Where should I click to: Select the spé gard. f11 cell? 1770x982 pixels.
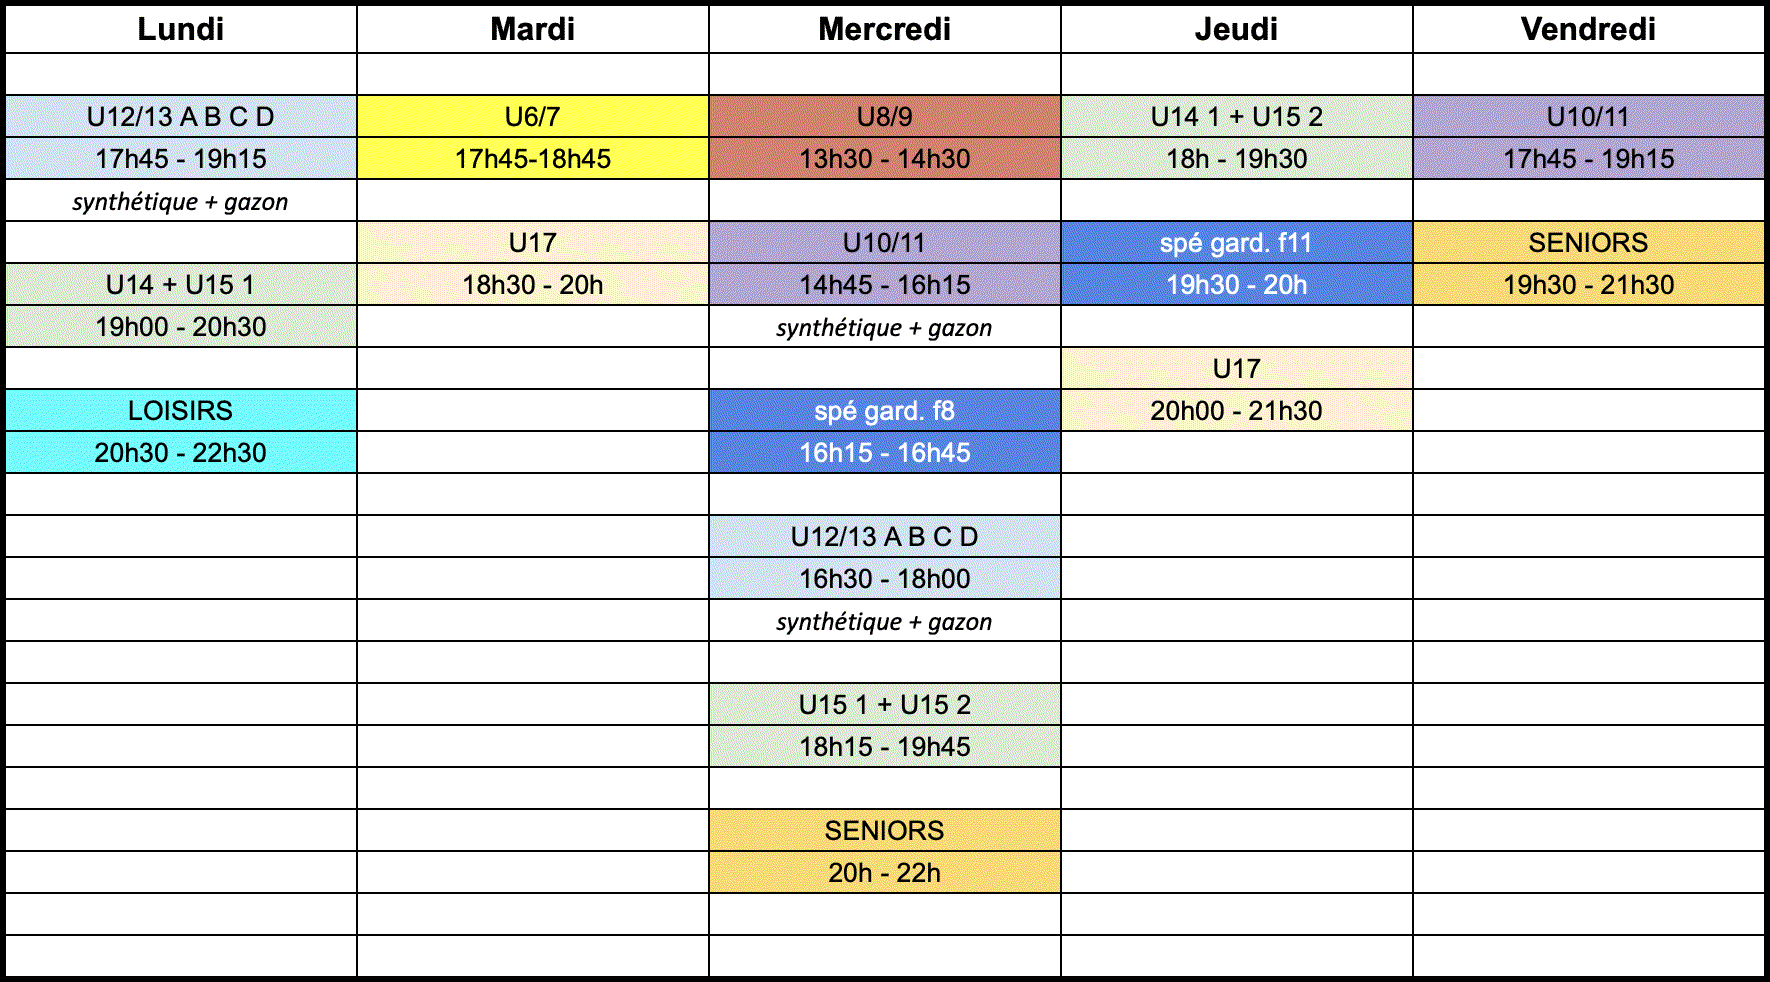pyautogui.click(x=1237, y=242)
